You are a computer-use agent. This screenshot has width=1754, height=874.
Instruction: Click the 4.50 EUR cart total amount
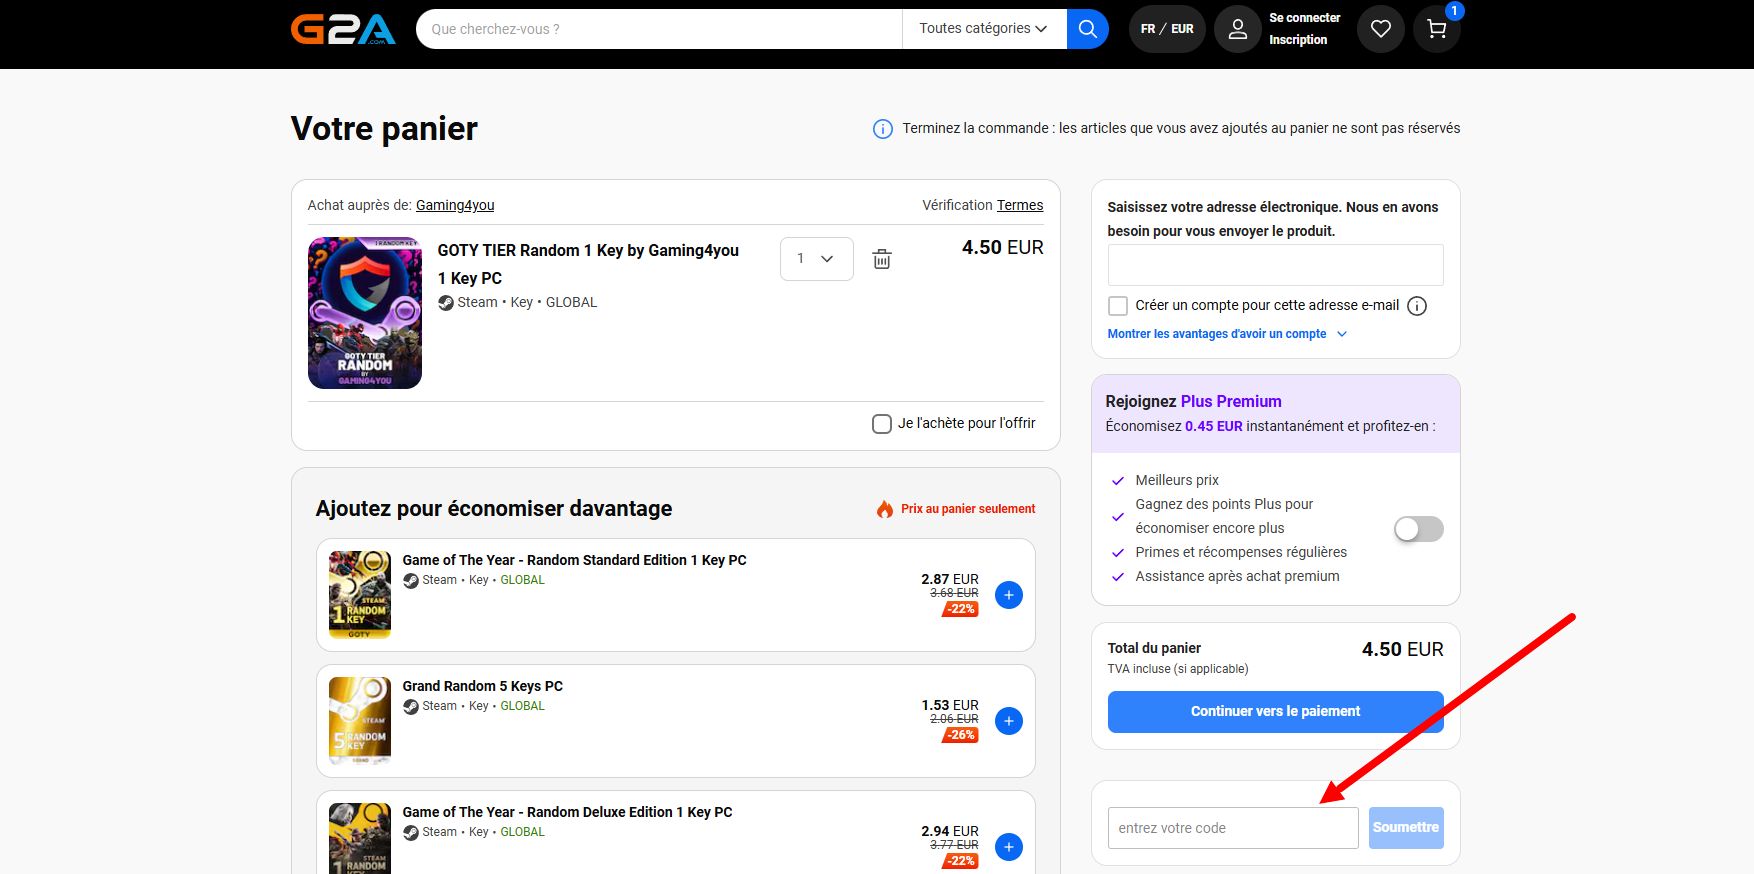coord(1403,650)
